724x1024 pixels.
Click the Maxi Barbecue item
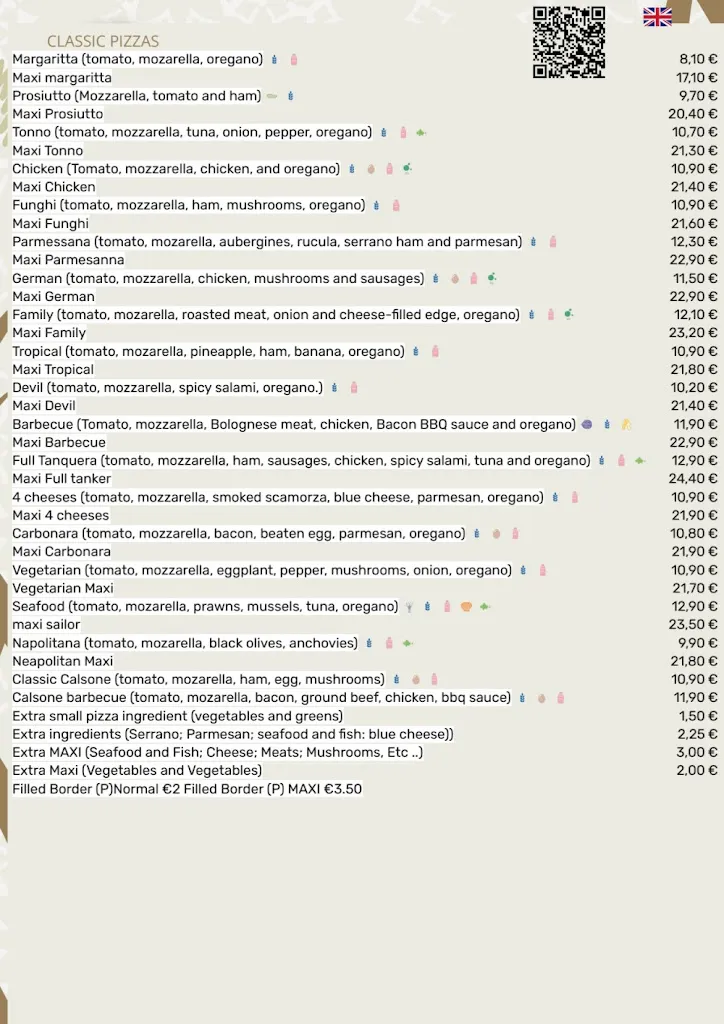pos(59,443)
